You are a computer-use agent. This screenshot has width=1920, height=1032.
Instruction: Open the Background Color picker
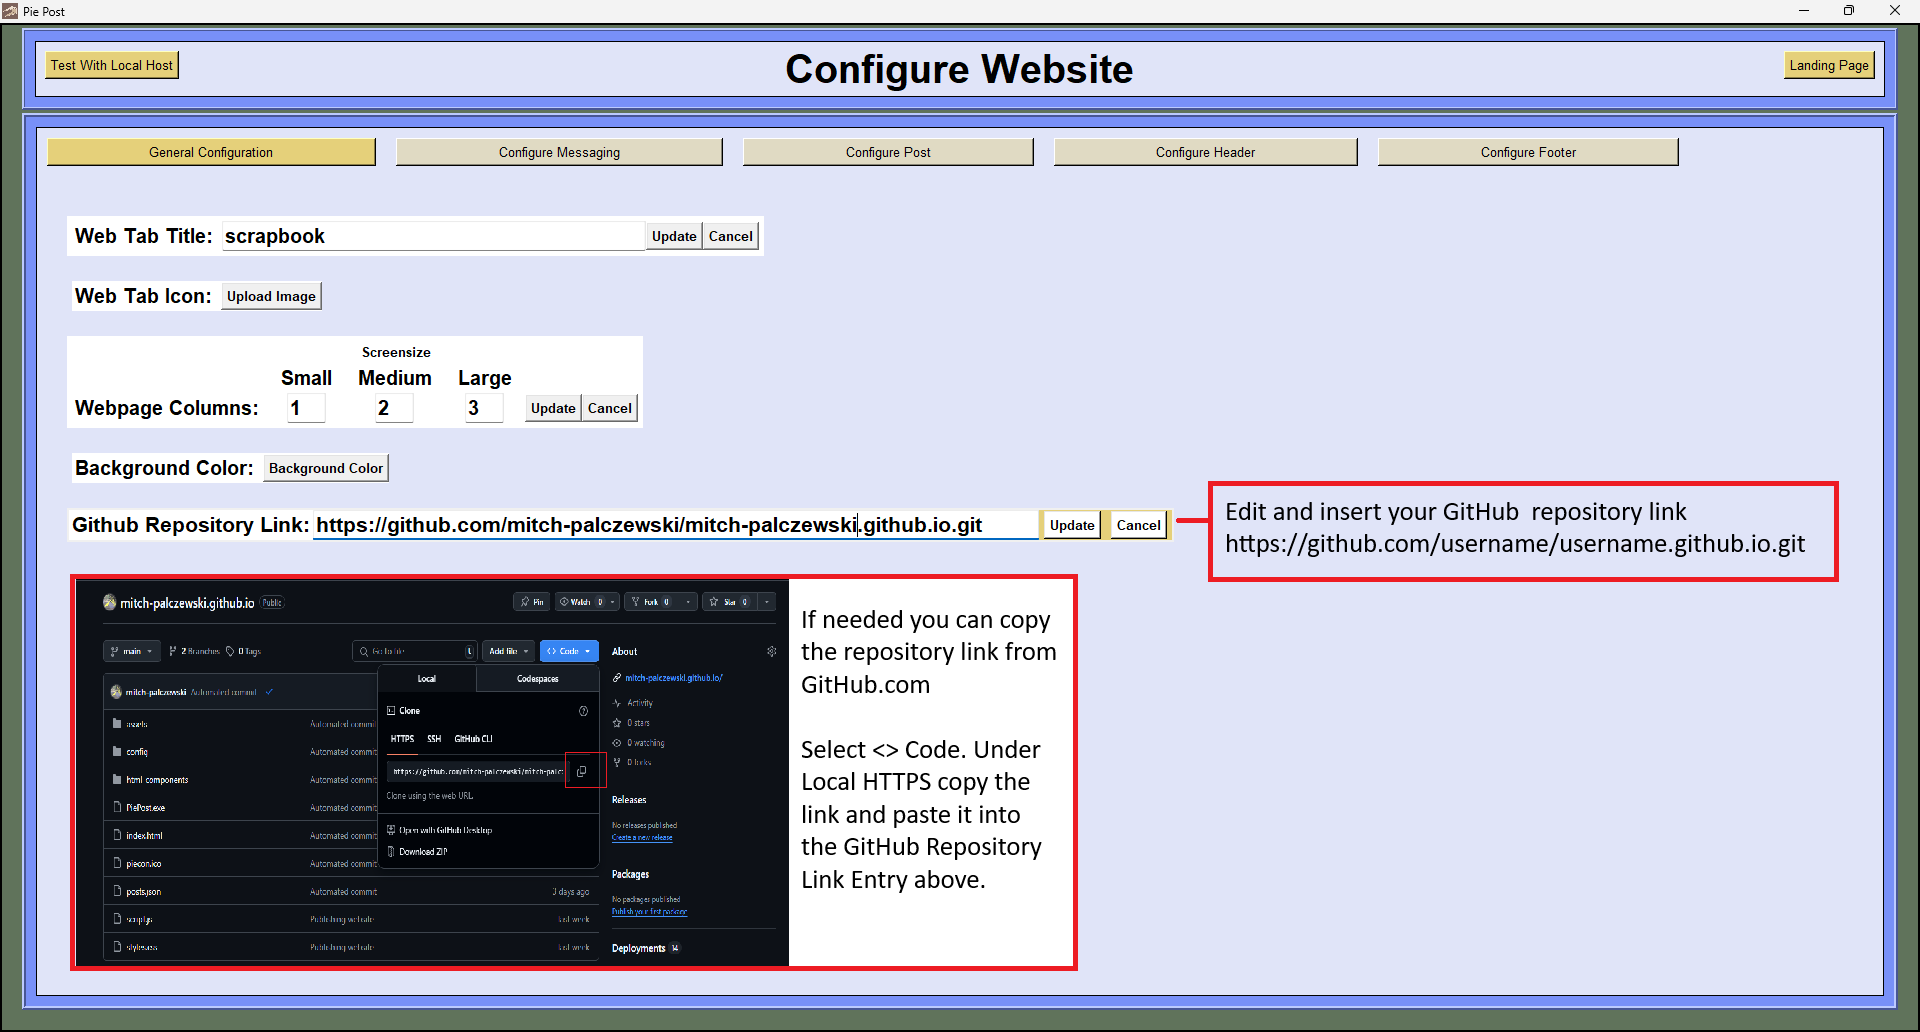tap(326, 468)
